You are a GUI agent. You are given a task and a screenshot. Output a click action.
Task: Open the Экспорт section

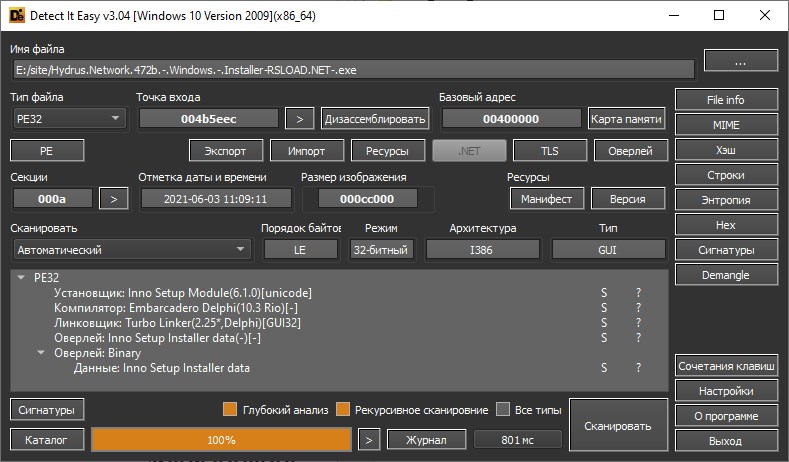pyautogui.click(x=225, y=150)
